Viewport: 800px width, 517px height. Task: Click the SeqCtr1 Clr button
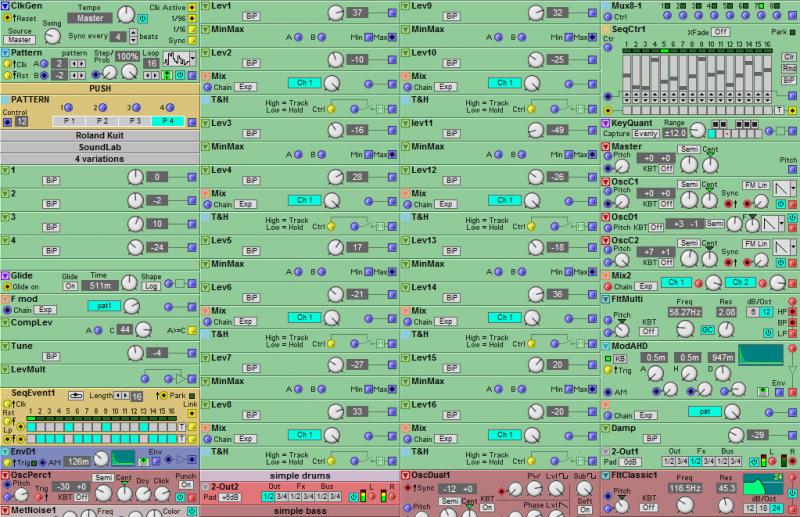coord(789,57)
